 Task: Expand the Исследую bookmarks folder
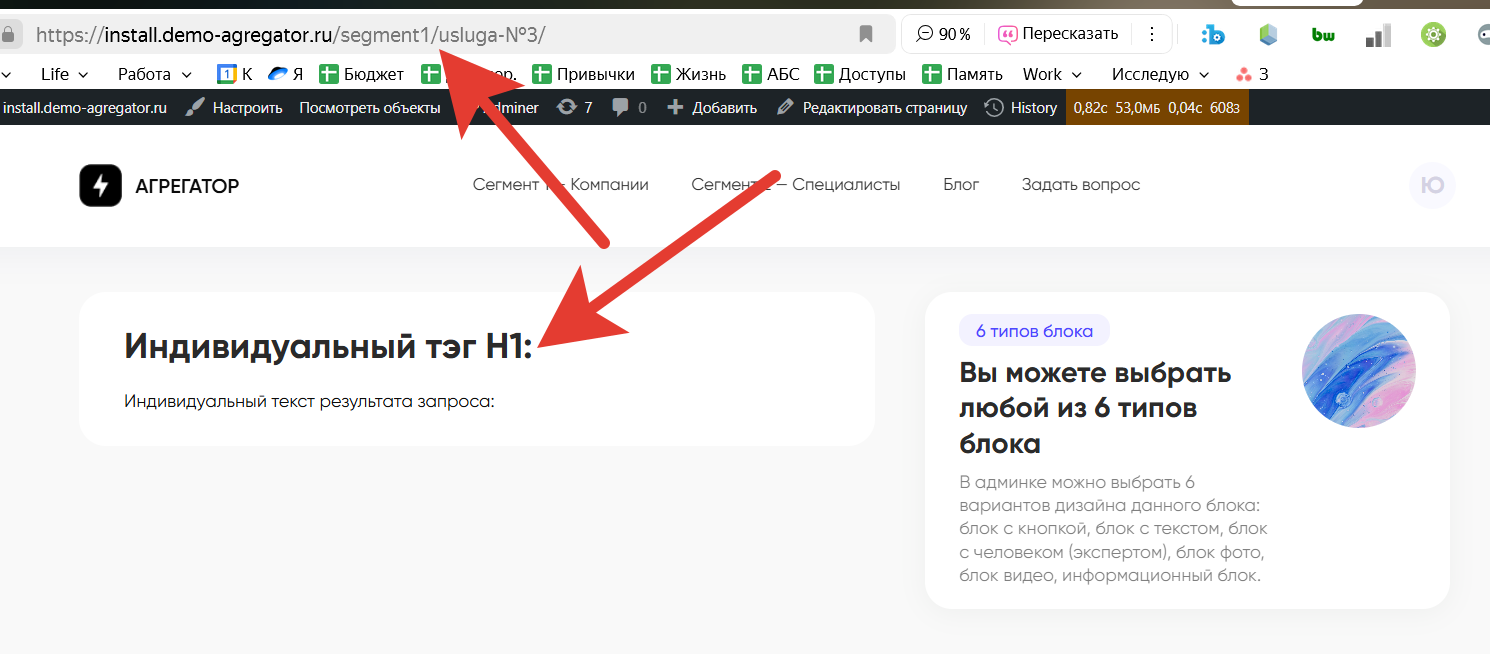(x=1160, y=74)
